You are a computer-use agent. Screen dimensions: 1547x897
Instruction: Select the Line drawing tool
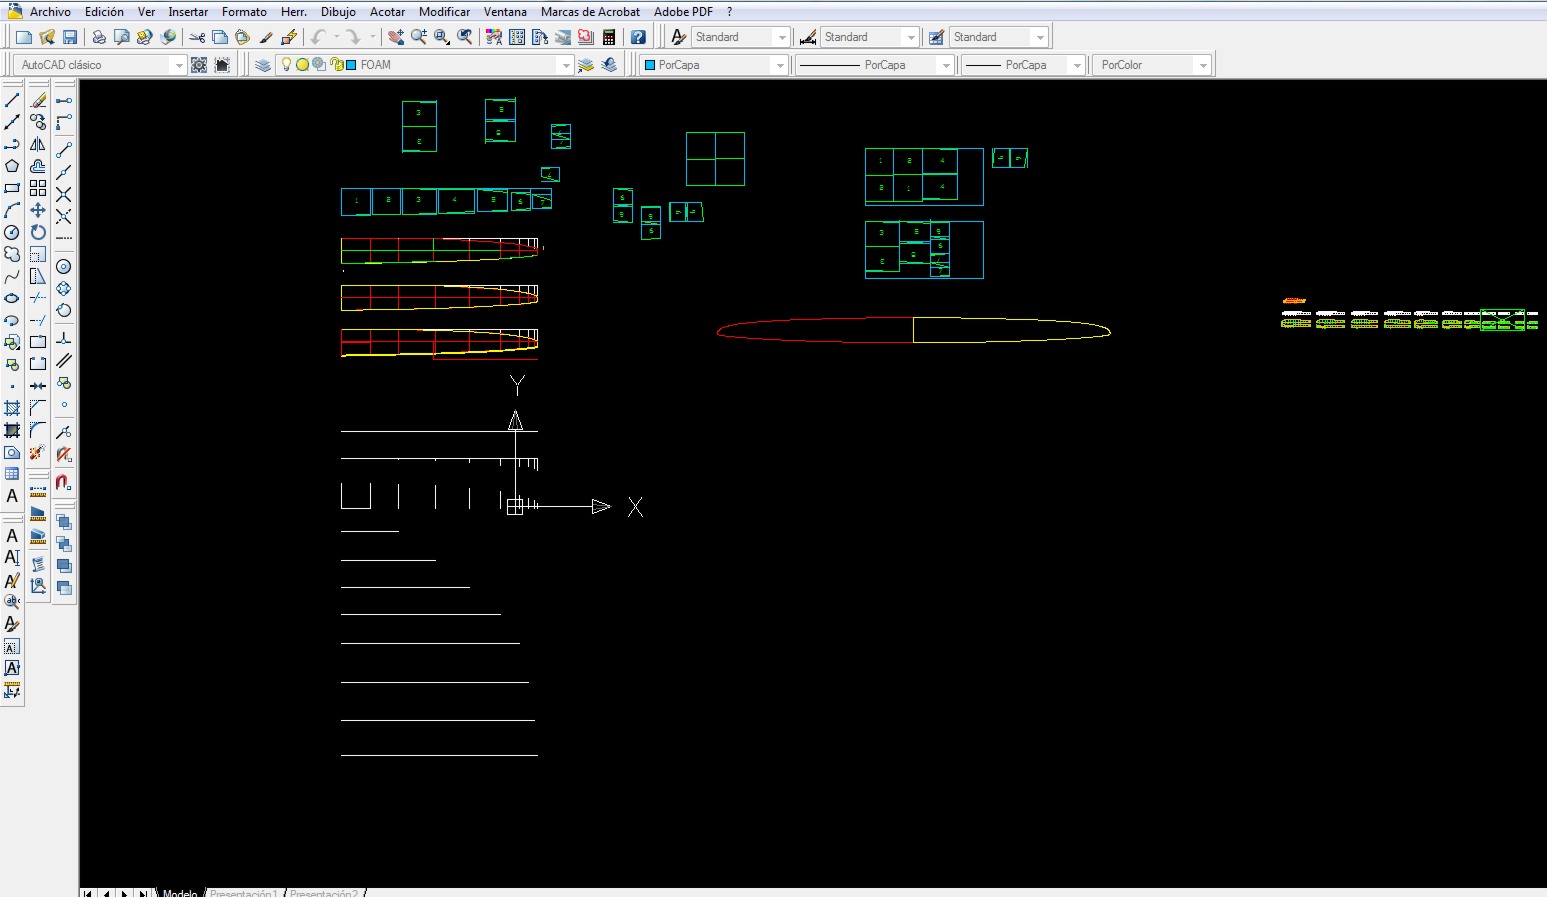click(12, 100)
